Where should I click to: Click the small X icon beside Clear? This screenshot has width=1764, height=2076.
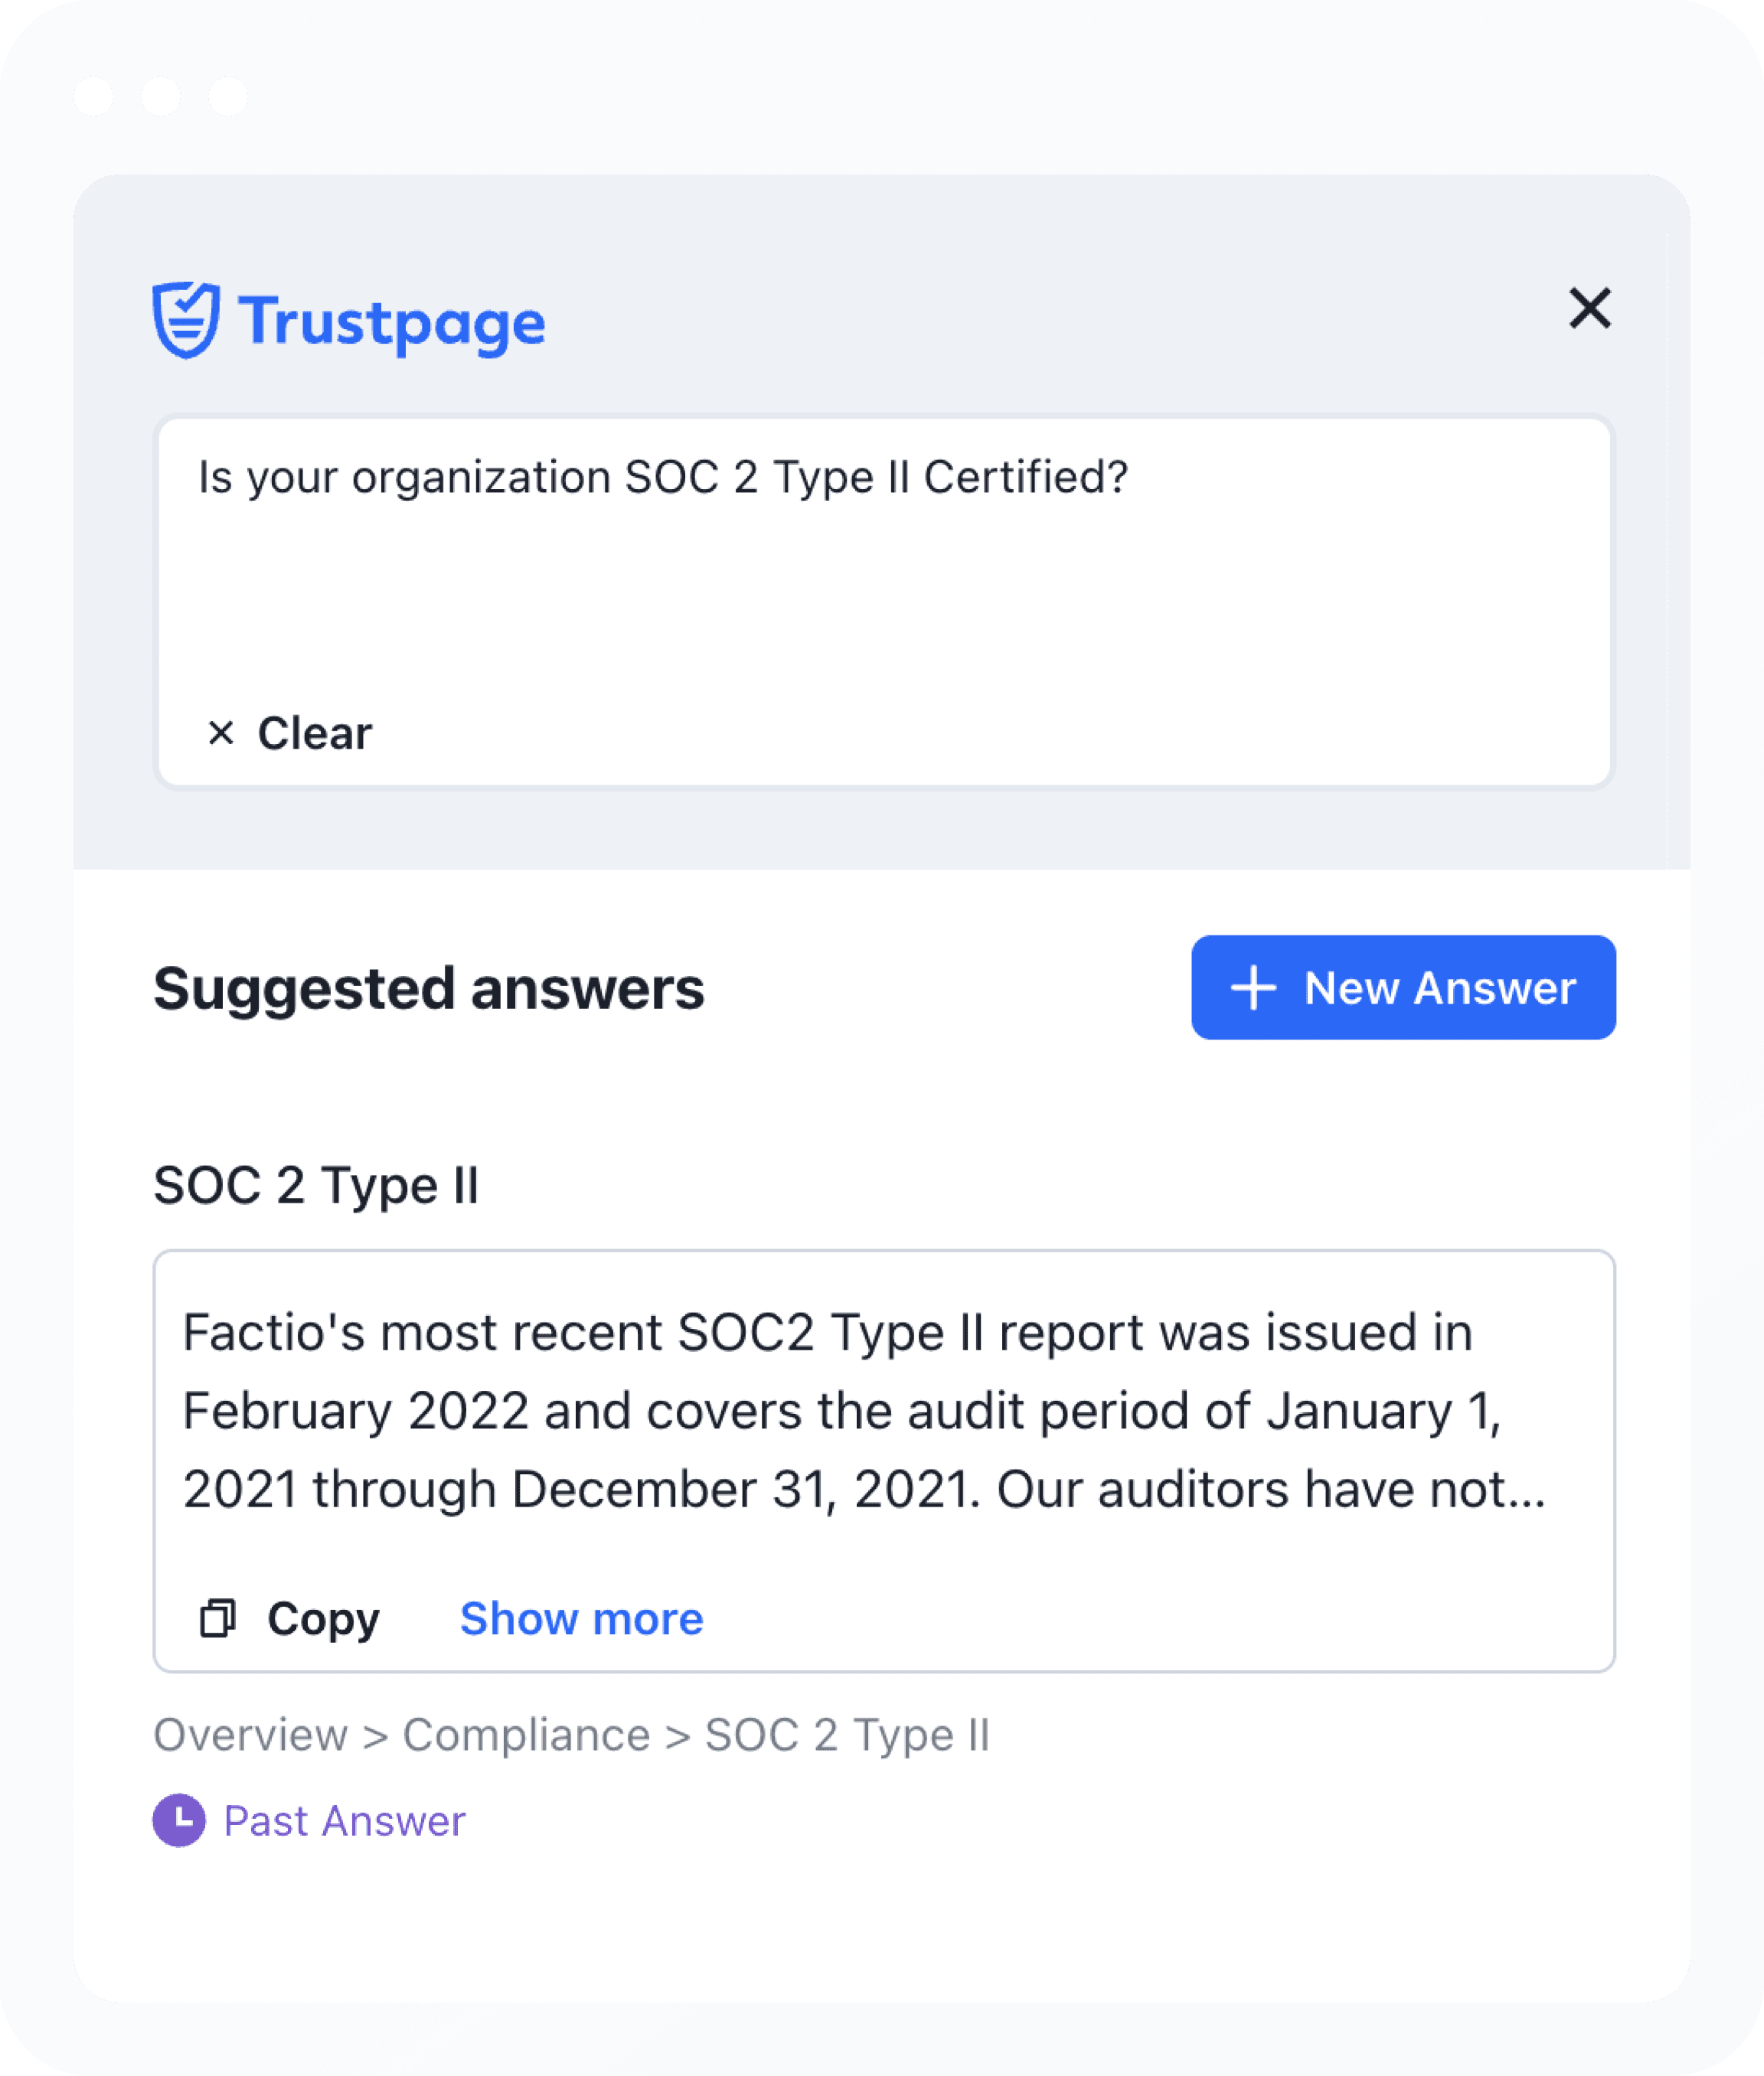pos(221,733)
